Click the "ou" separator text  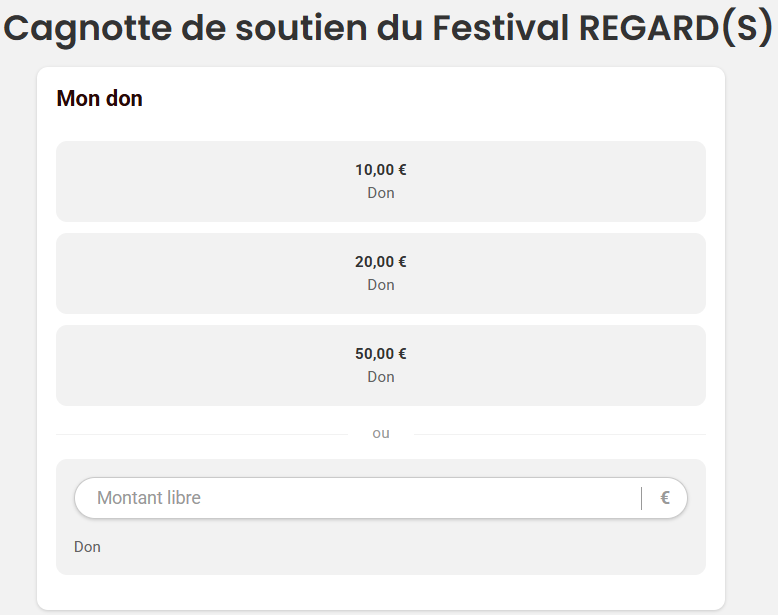[381, 433]
